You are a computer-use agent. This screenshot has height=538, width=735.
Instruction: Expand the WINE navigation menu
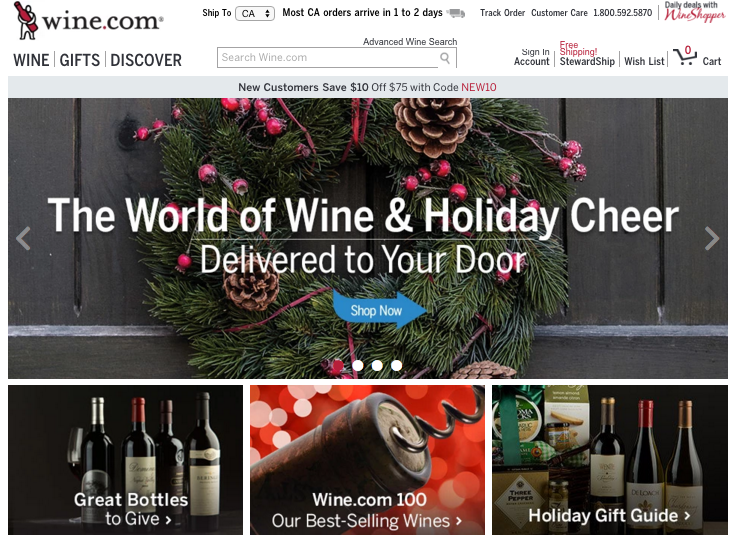[x=31, y=60]
